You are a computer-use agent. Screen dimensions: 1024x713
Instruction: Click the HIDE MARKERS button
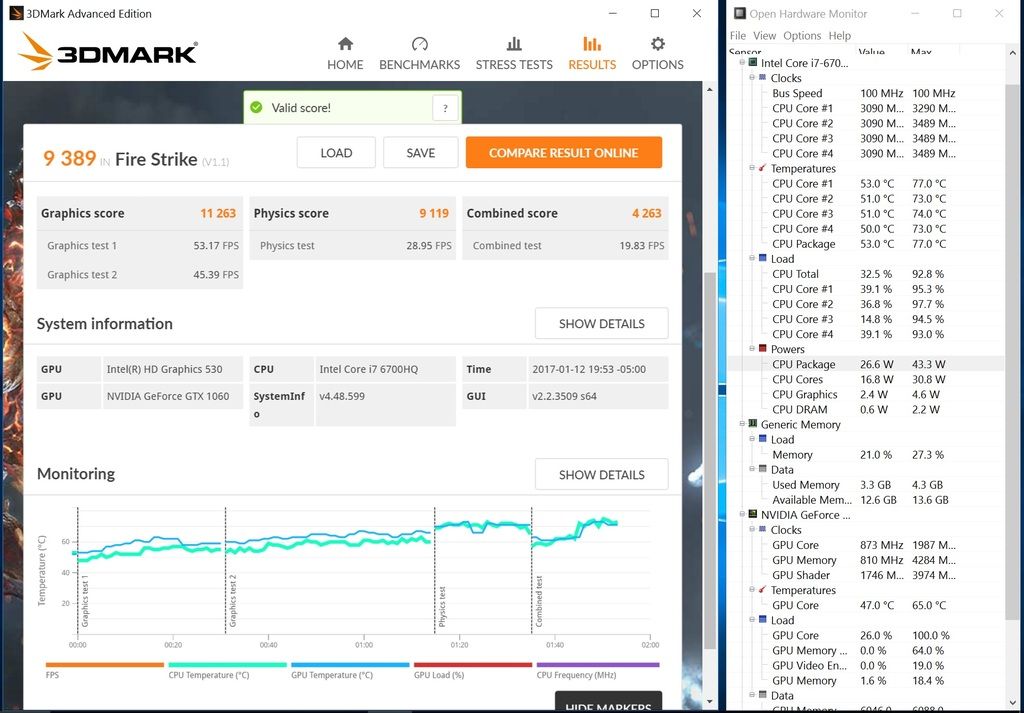(x=608, y=702)
